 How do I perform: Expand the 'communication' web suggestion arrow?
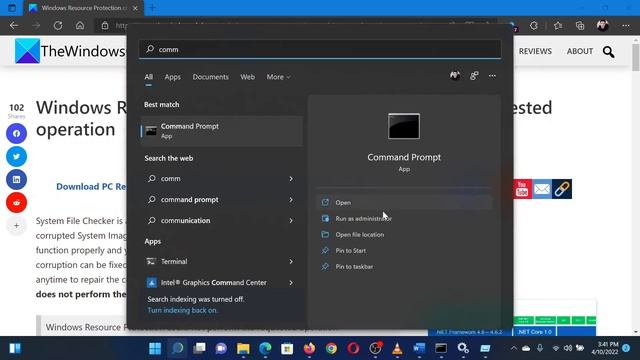coord(291,220)
